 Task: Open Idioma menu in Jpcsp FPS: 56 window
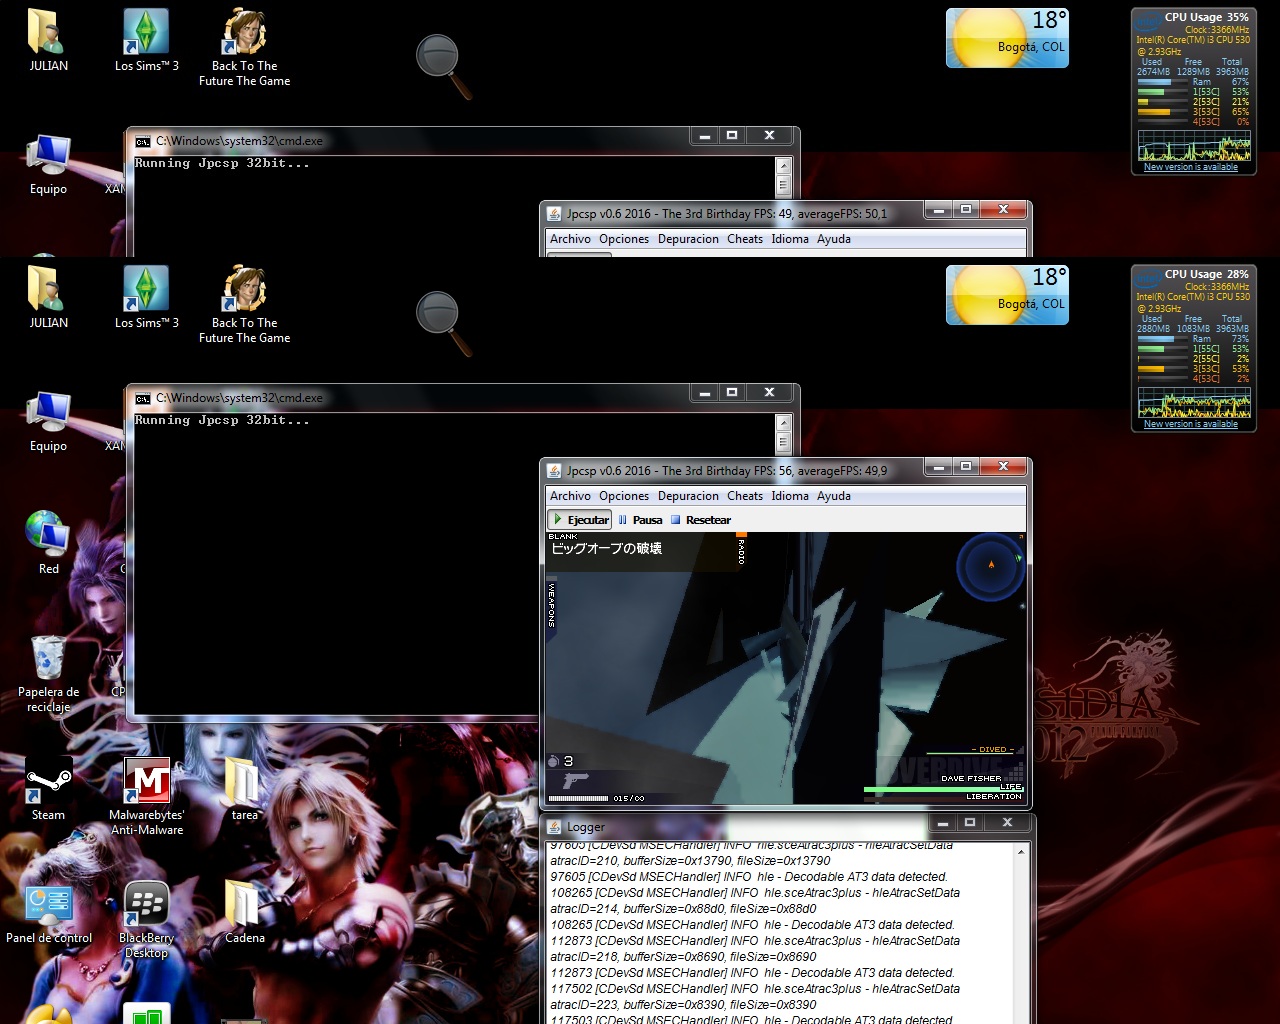point(790,496)
